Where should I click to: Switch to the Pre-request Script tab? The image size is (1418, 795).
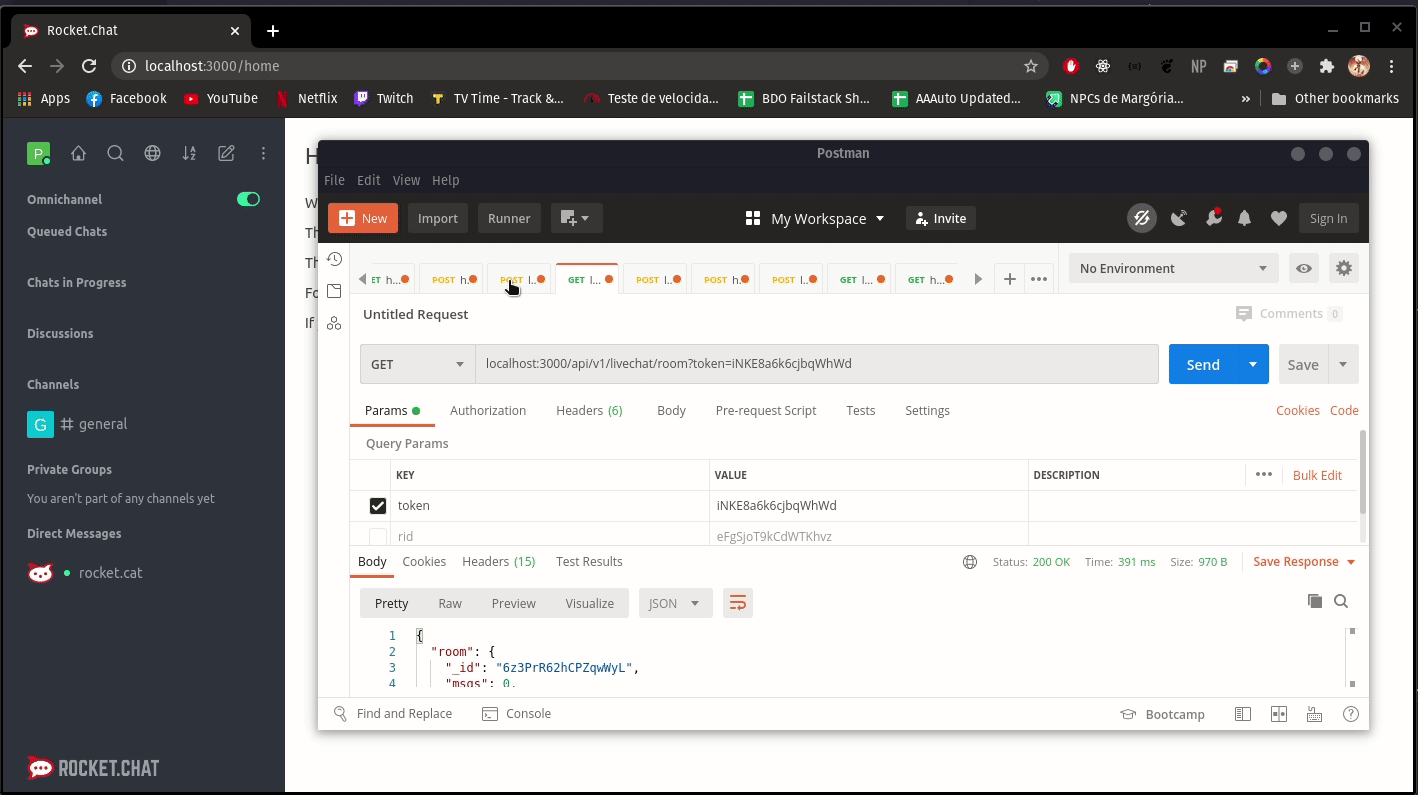pyautogui.click(x=766, y=410)
